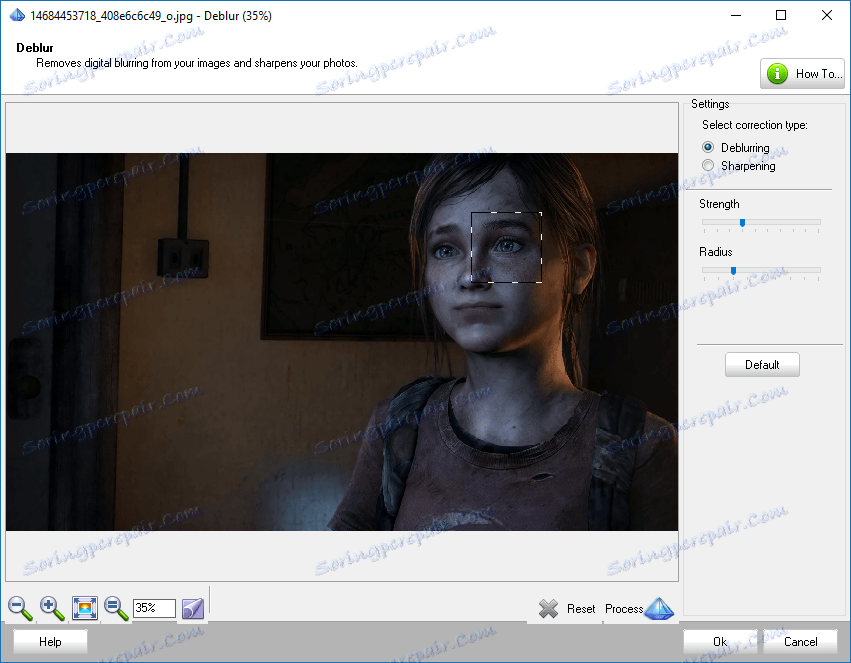Minimize the Deblur window

point(735,15)
